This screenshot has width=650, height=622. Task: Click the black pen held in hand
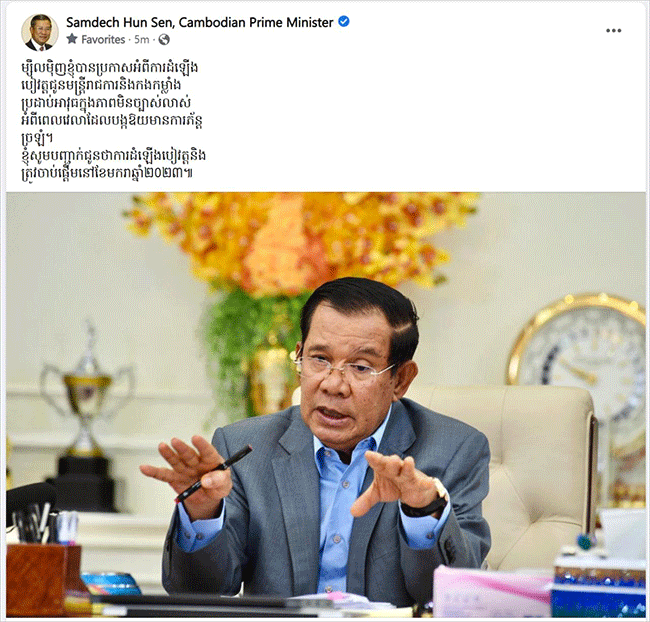(x=213, y=473)
